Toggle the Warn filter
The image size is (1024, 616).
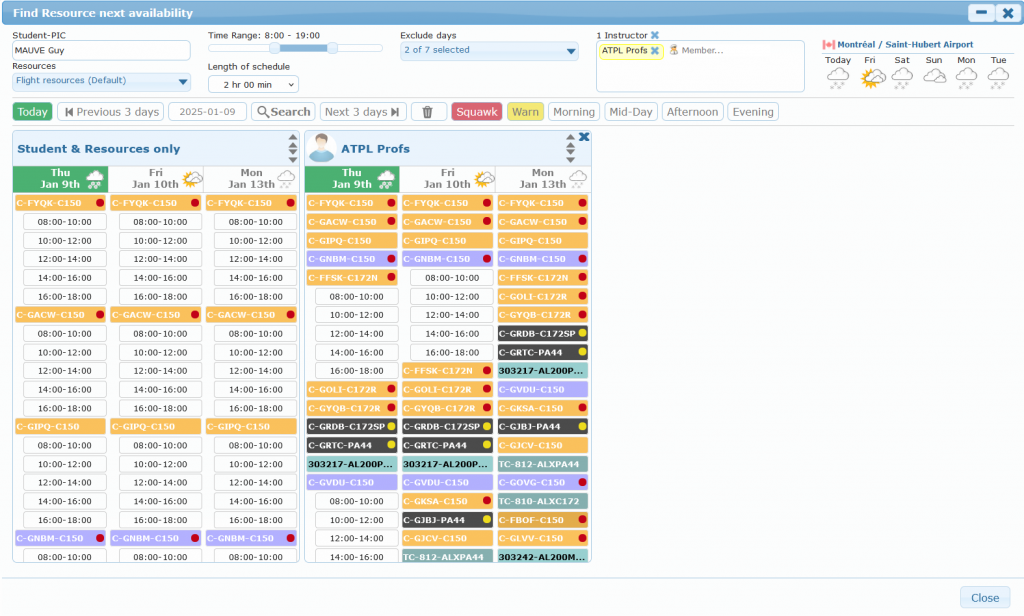click(x=525, y=112)
